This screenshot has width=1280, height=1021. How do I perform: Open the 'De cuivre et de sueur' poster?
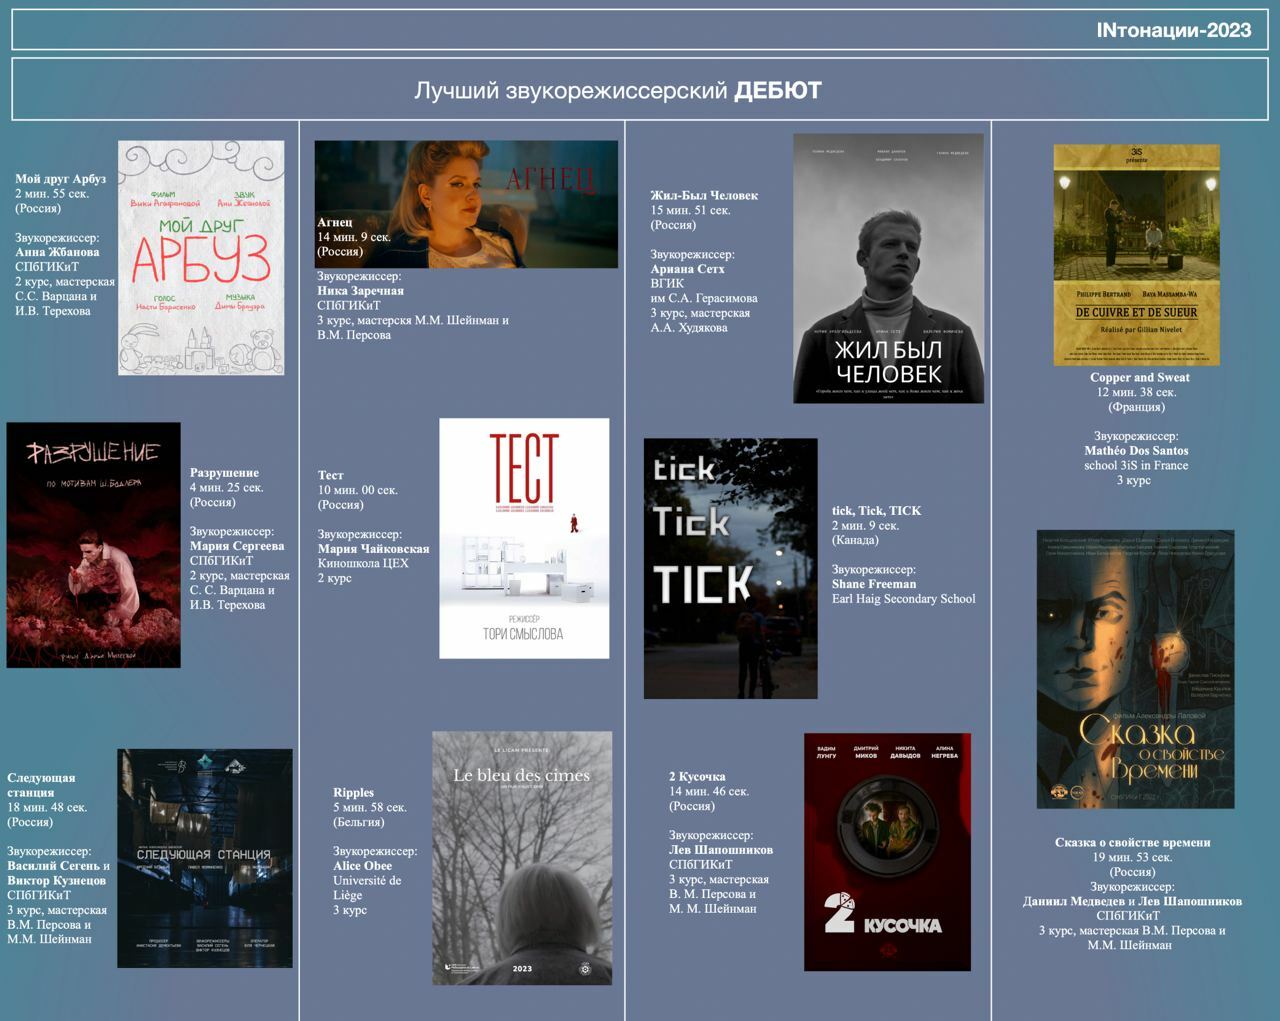pyautogui.click(x=1136, y=255)
